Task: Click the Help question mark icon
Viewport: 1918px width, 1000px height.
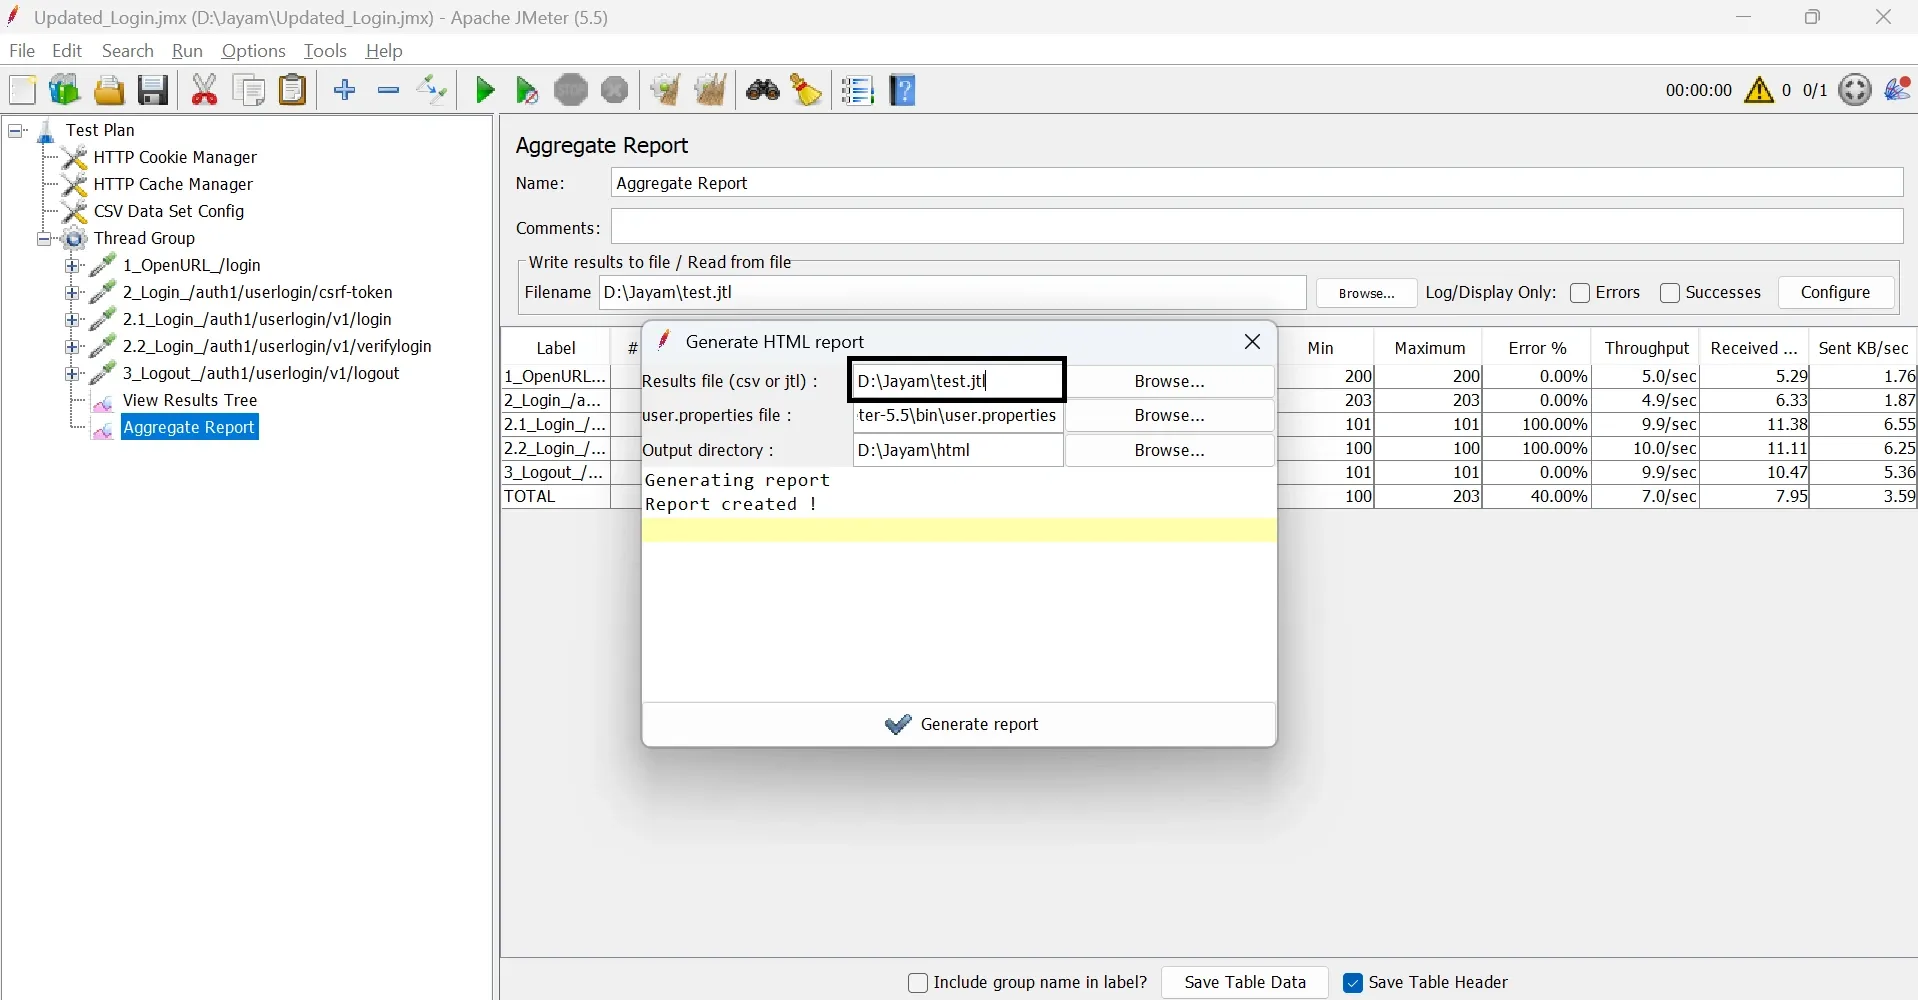Action: [x=903, y=90]
